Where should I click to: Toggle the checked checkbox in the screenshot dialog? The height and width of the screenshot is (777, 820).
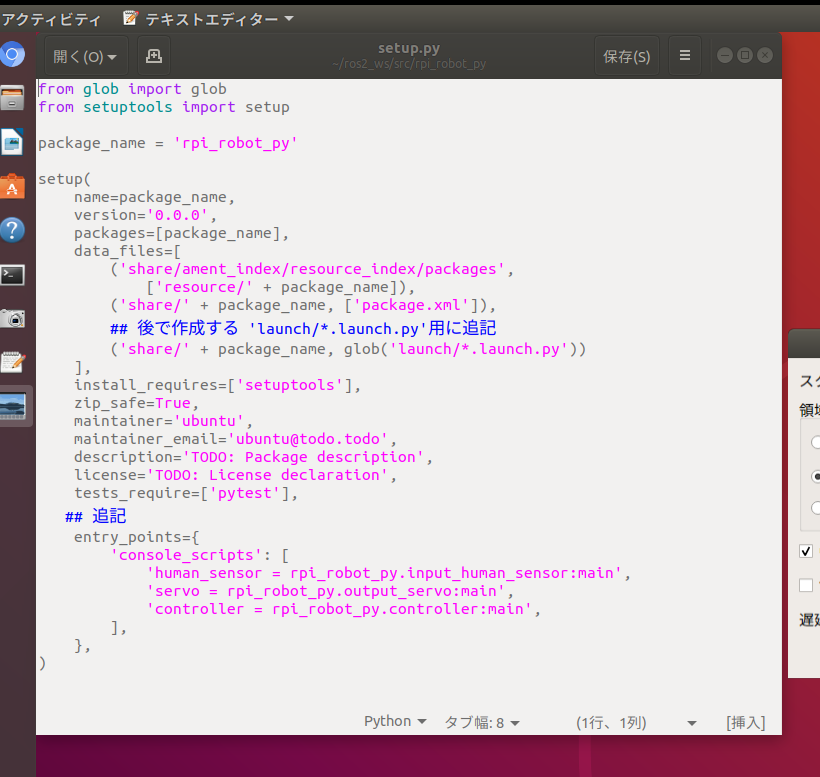(x=806, y=551)
